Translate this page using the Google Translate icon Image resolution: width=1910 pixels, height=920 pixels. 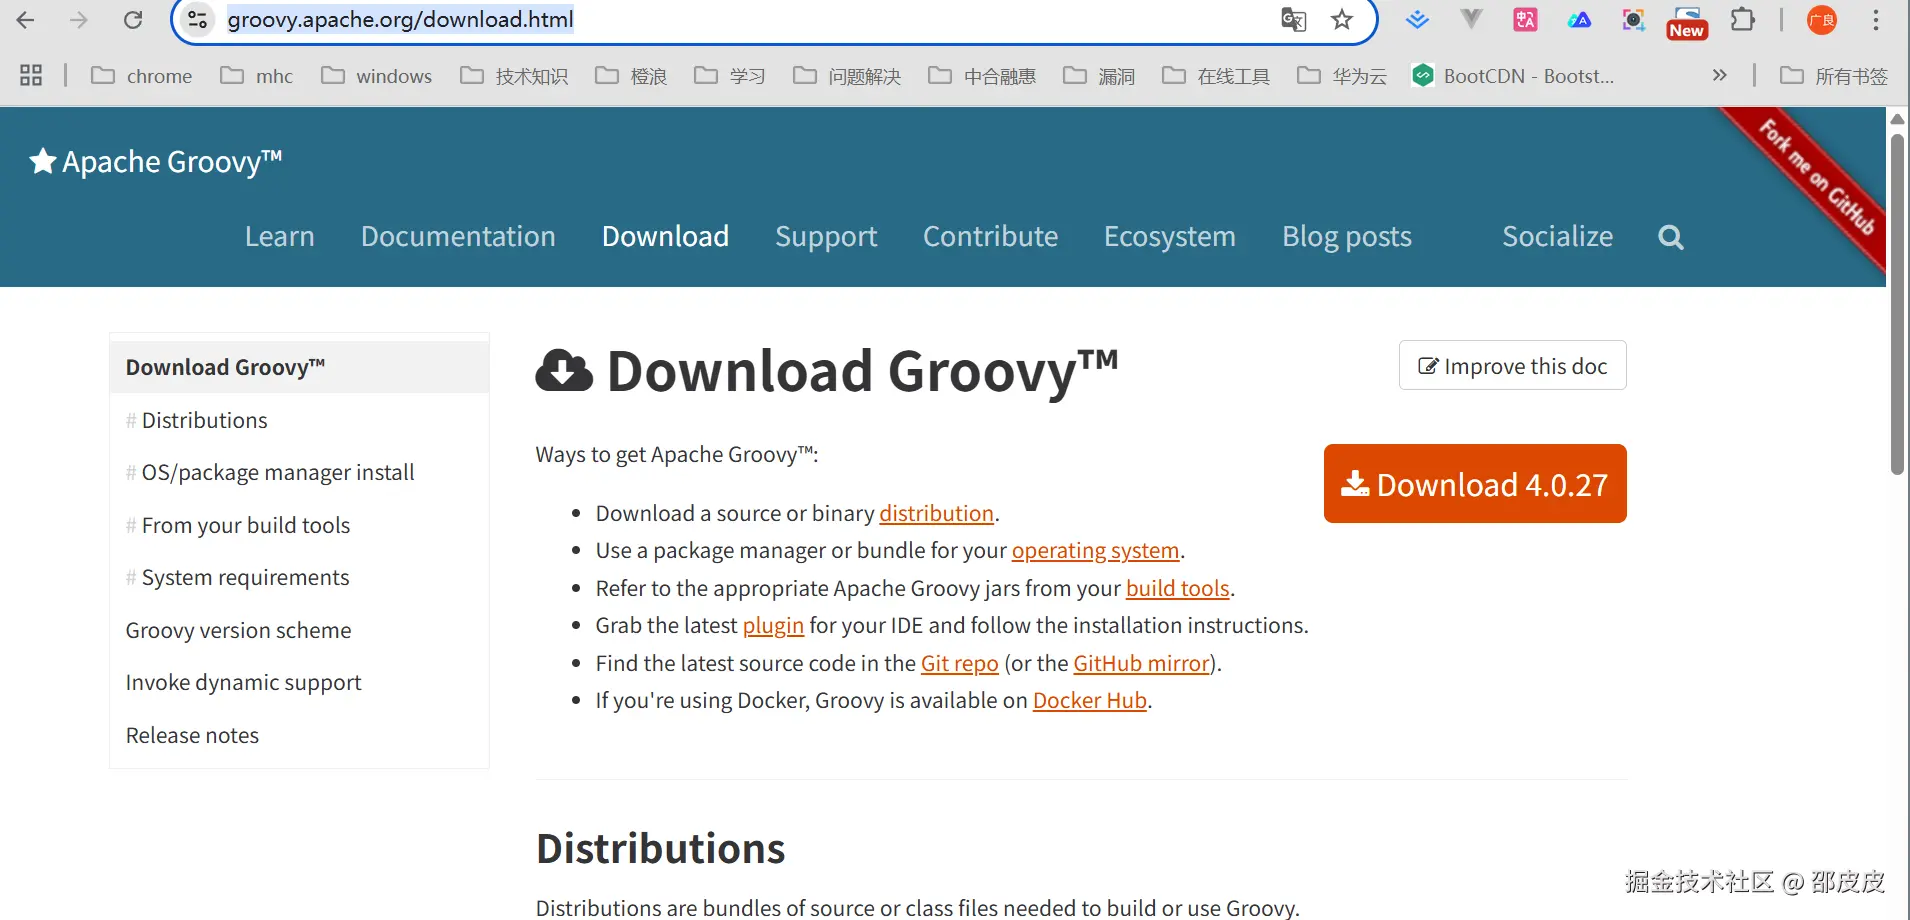[x=1293, y=19]
